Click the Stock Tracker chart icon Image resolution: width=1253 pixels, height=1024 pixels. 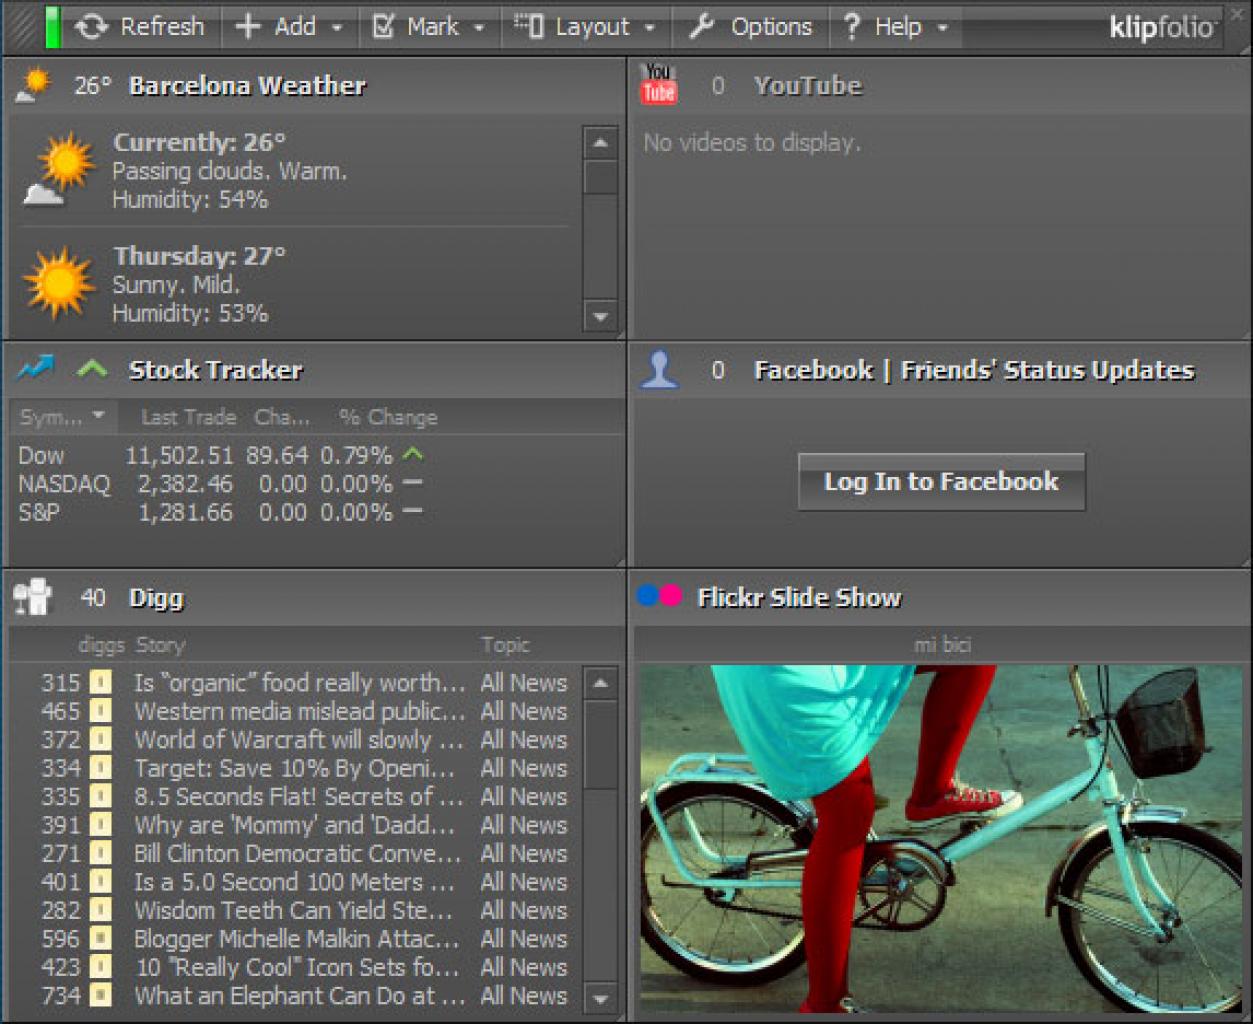click(35, 368)
